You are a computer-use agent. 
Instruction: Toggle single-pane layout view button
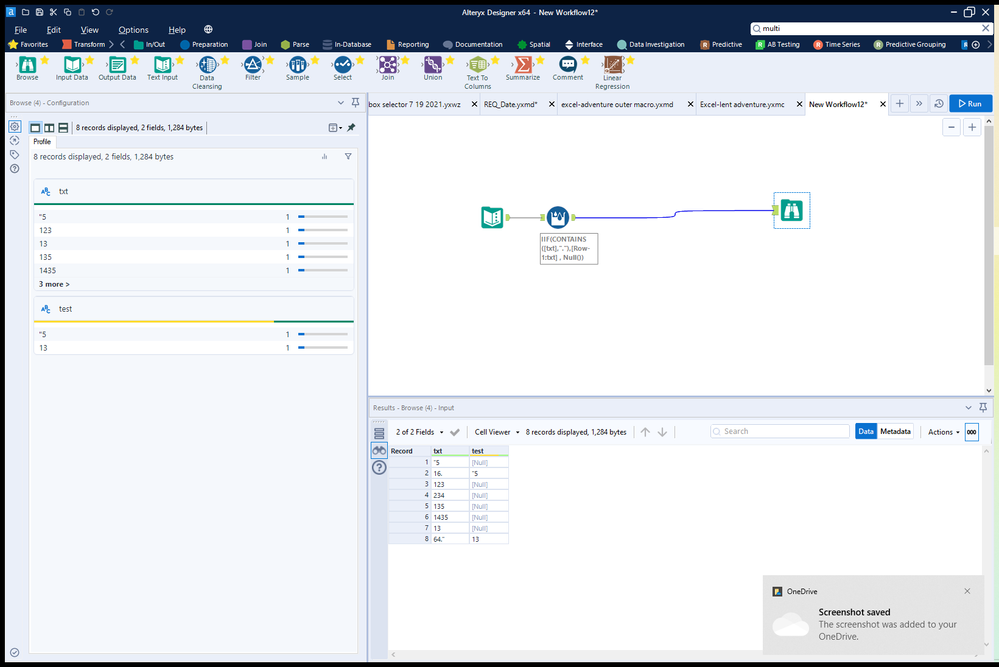tap(36, 127)
